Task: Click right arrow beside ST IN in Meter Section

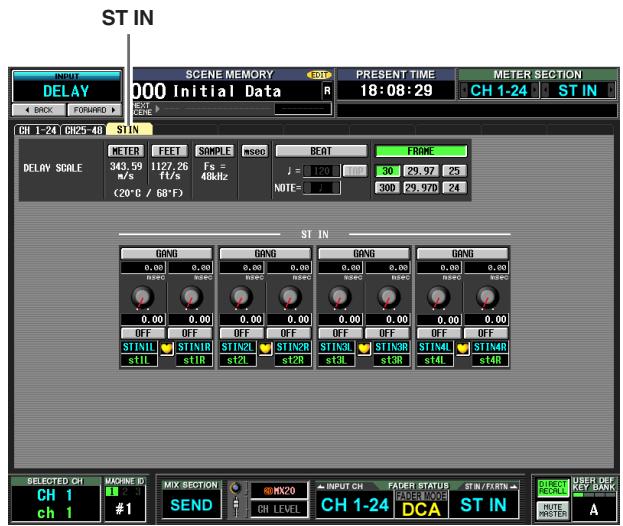Action: point(612,91)
